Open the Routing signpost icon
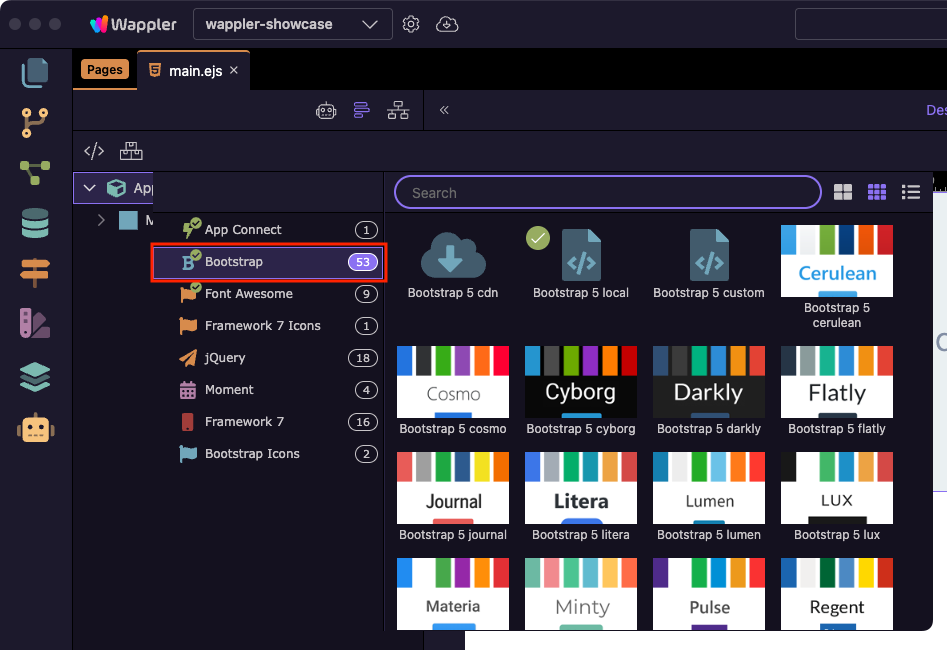The height and width of the screenshot is (650, 947). (x=35, y=272)
